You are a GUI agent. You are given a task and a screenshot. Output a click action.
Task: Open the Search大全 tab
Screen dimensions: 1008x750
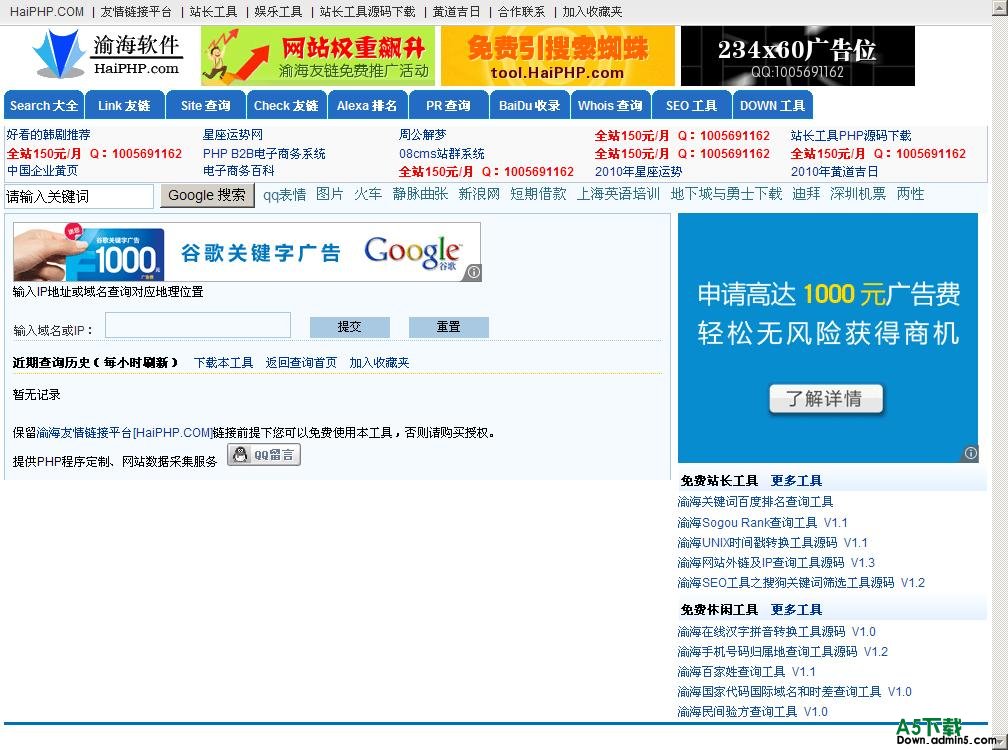pyautogui.click(x=44, y=105)
